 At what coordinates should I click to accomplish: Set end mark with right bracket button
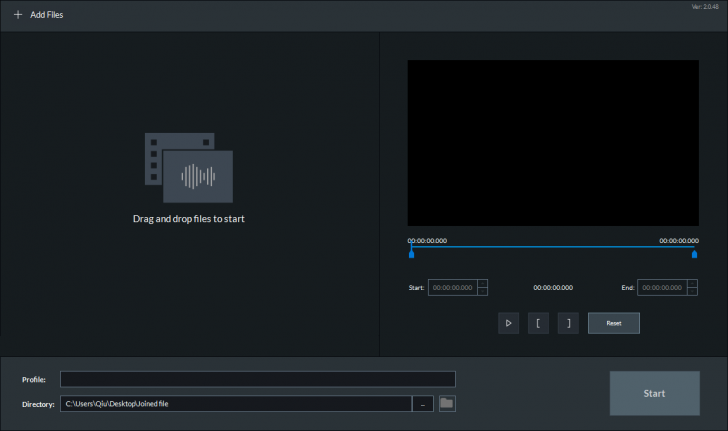pos(568,323)
